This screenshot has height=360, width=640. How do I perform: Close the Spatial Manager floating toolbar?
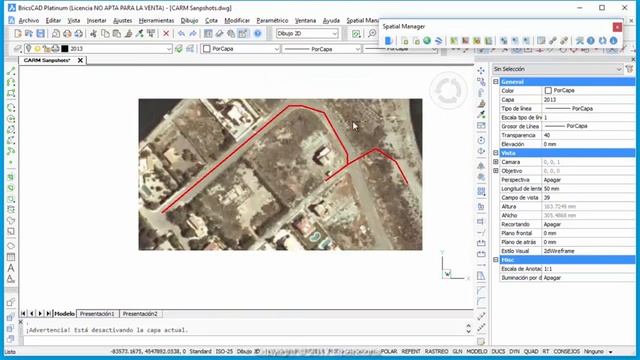pos(617,27)
